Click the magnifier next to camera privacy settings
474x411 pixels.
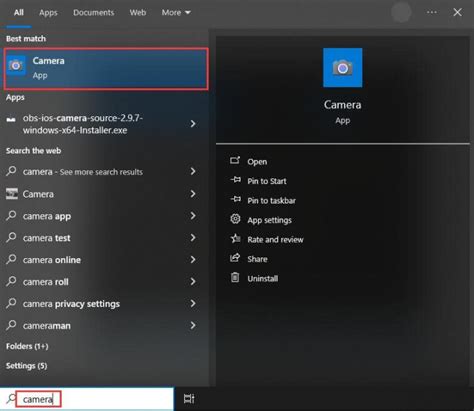[11, 303]
